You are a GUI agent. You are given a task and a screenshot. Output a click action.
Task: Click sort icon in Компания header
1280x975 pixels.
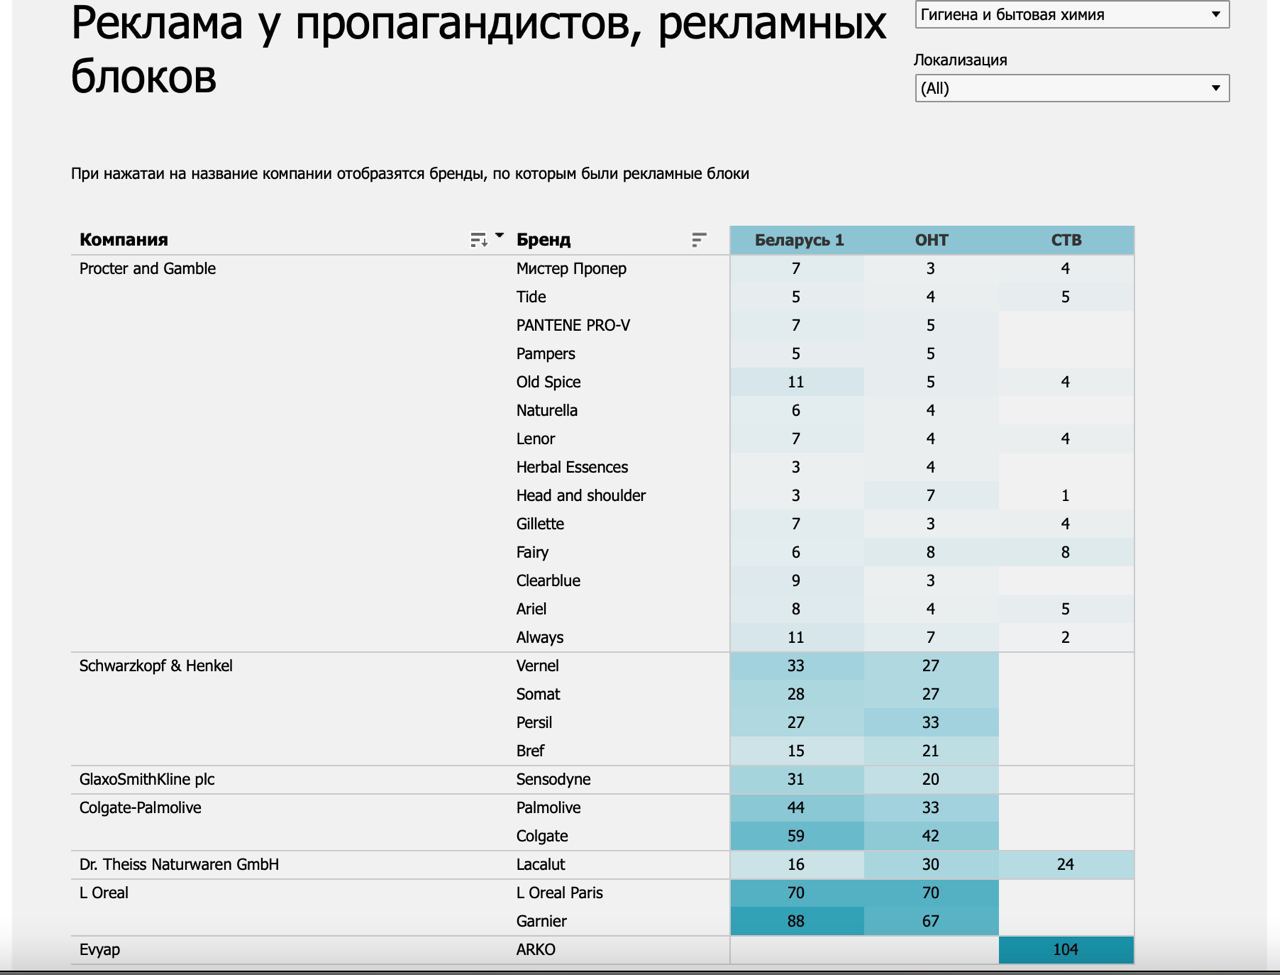tap(479, 240)
